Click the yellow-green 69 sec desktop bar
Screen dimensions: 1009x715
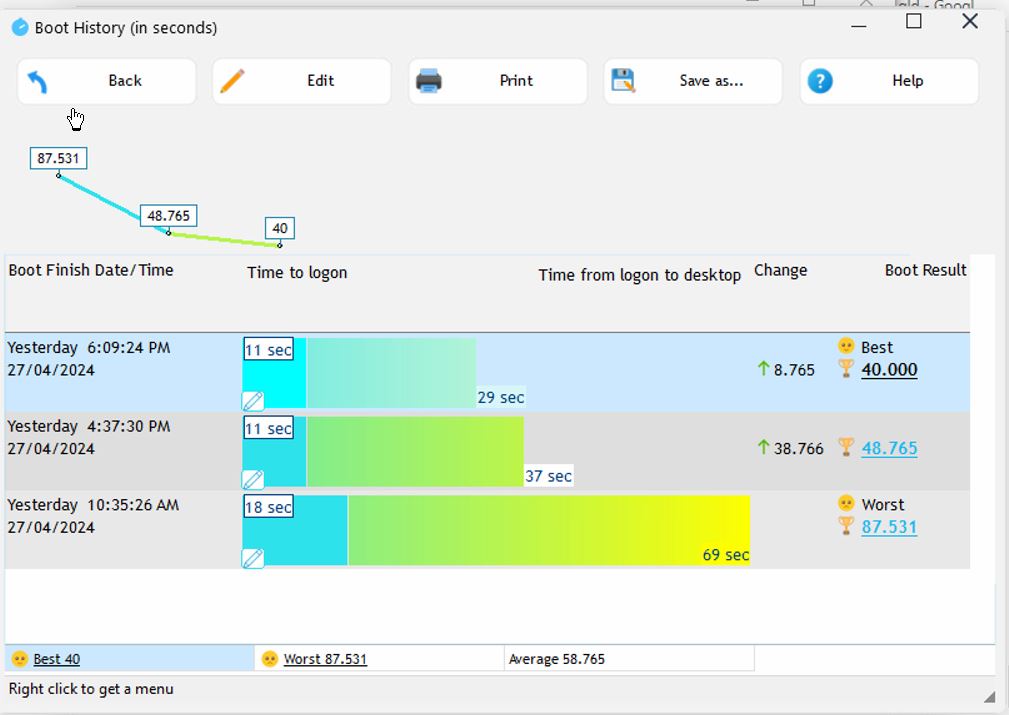(x=548, y=529)
